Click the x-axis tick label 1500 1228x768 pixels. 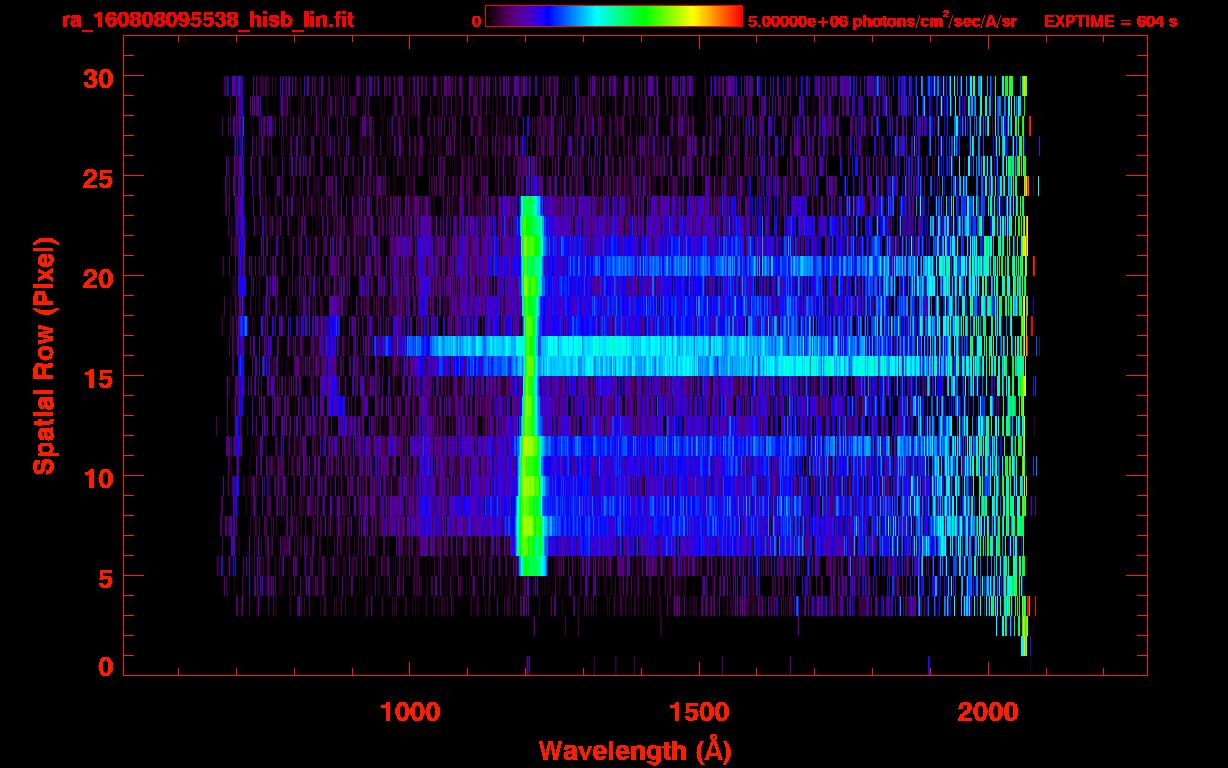pos(700,712)
